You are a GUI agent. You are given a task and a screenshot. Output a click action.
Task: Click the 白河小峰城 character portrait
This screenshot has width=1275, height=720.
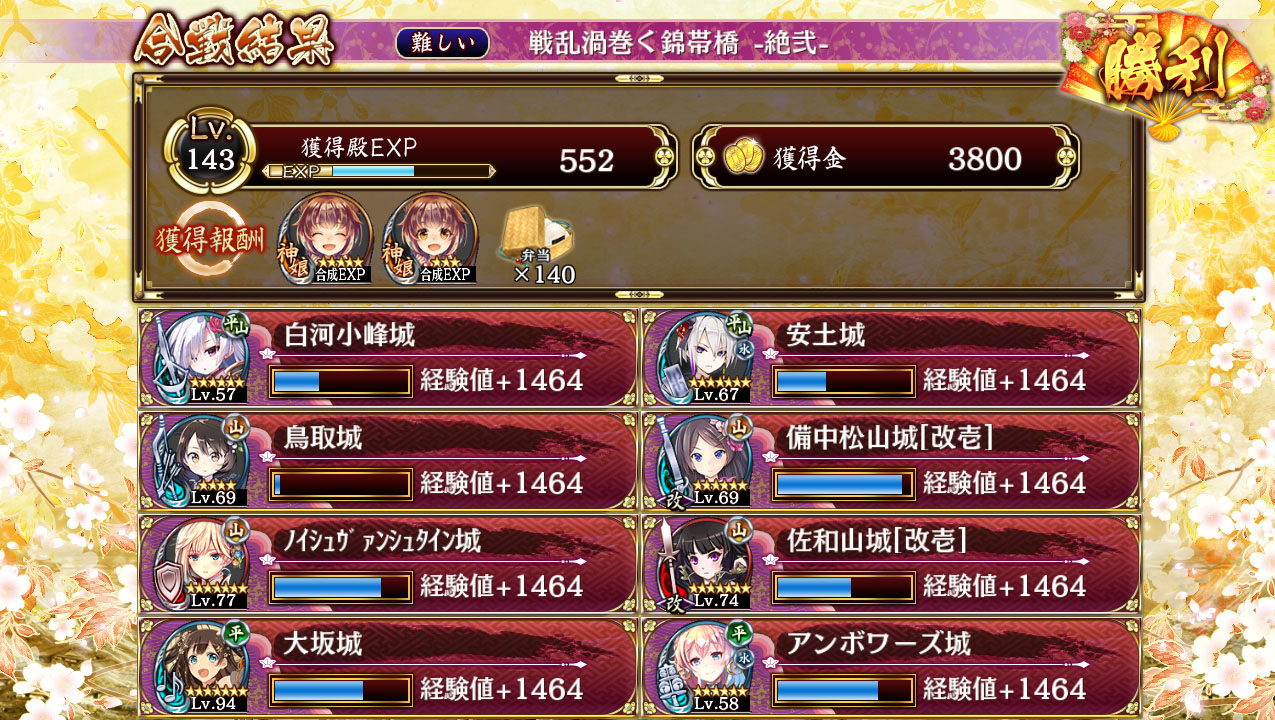pyautogui.click(x=200, y=358)
